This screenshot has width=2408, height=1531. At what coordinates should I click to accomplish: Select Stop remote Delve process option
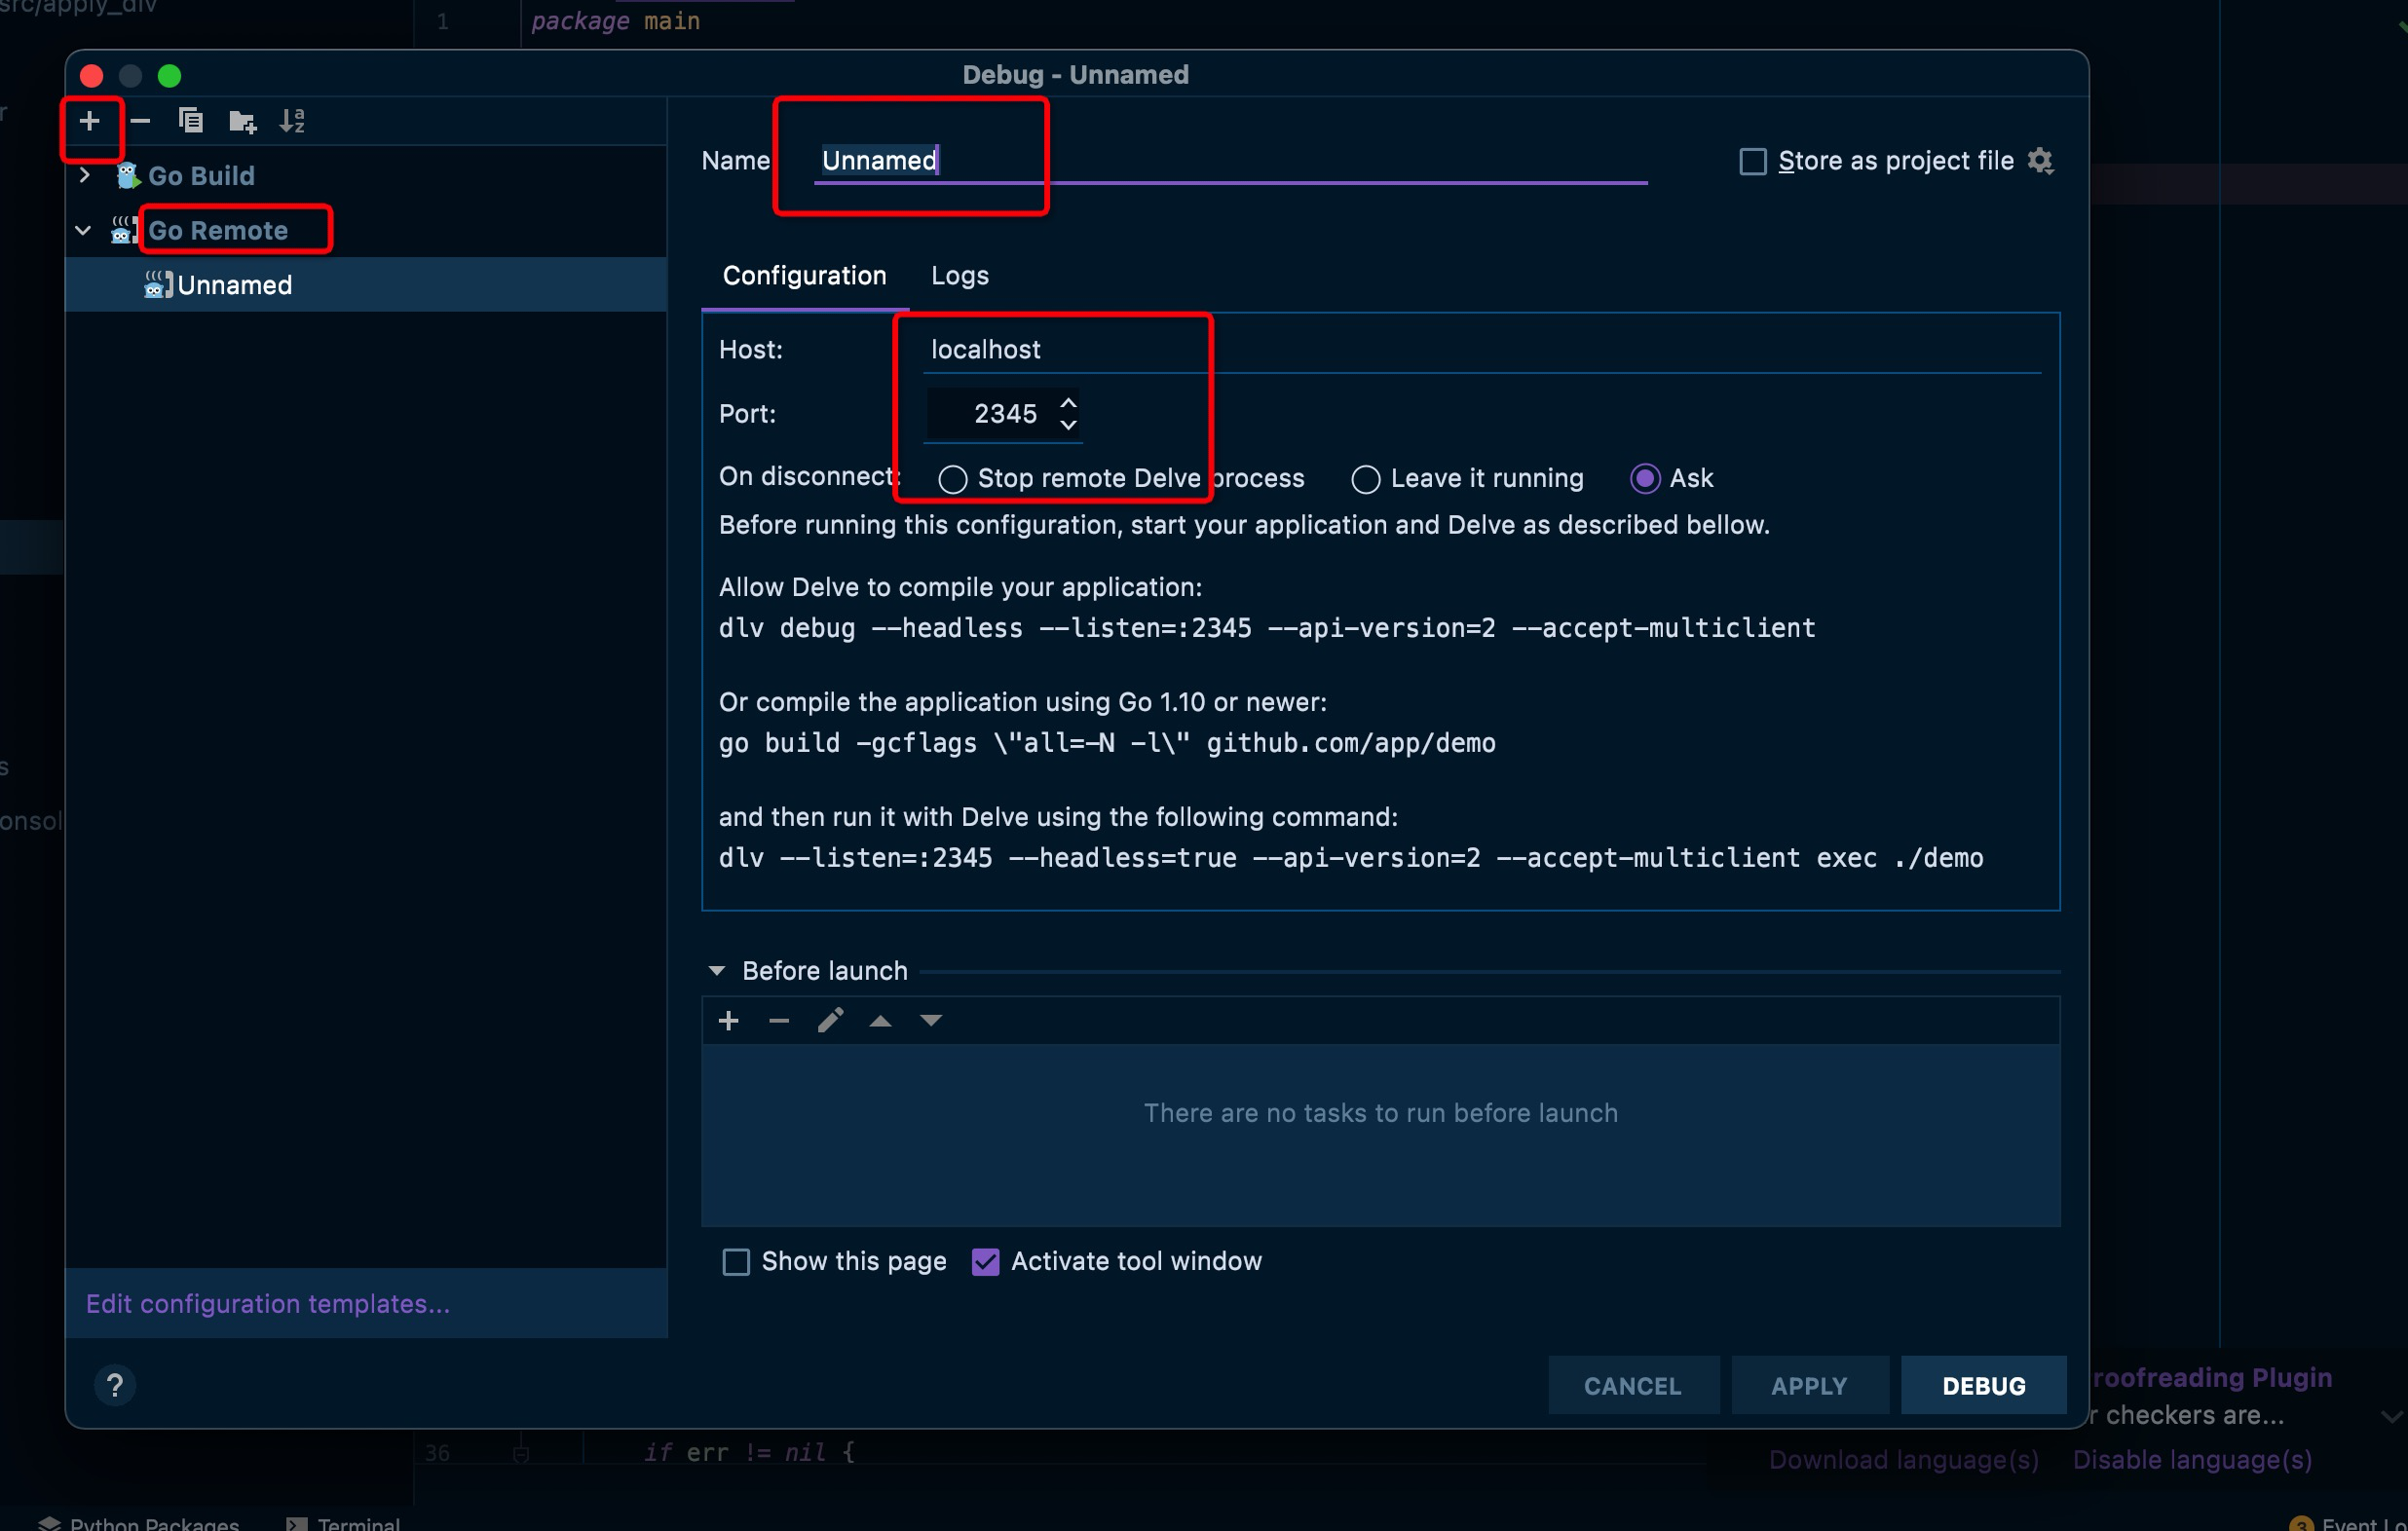click(x=953, y=479)
